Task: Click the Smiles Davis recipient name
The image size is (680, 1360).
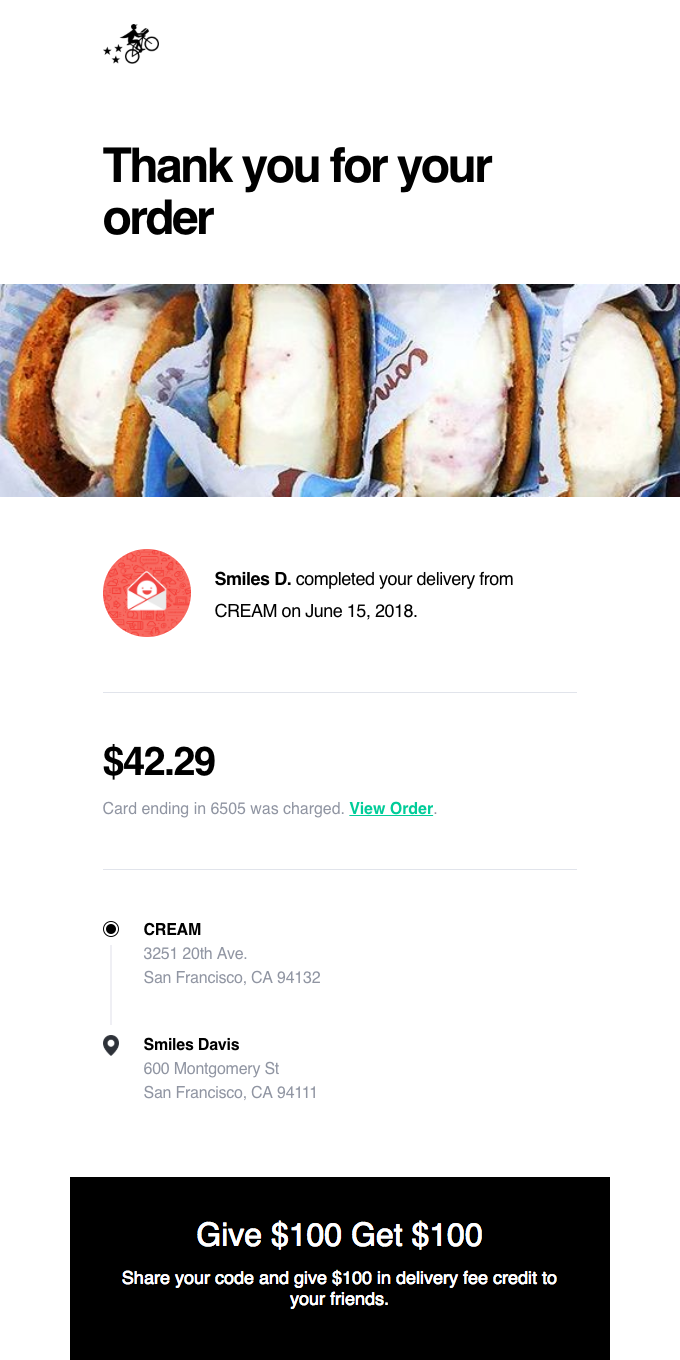Action: (191, 1044)
